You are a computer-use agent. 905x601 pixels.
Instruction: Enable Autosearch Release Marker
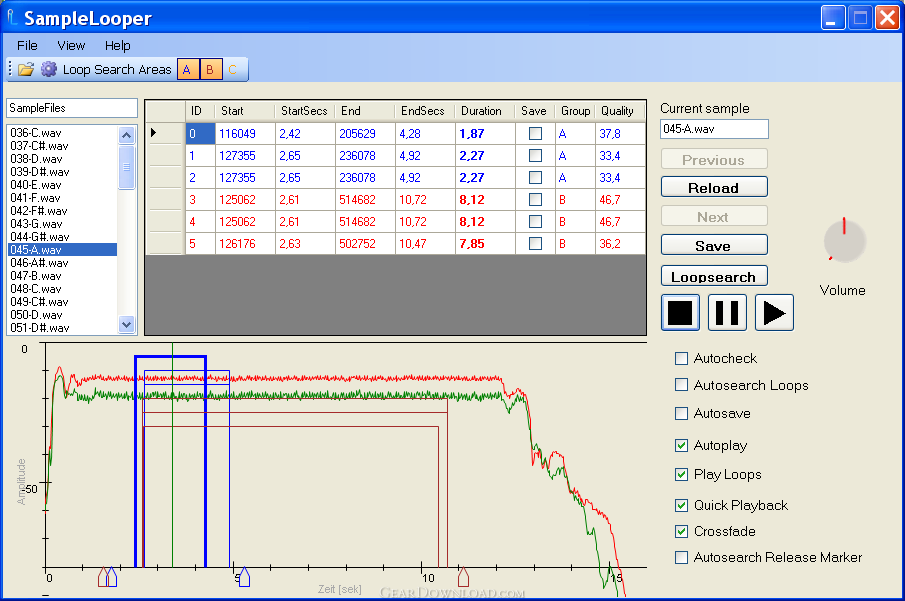pyautogui.click(x=682, y=557)
